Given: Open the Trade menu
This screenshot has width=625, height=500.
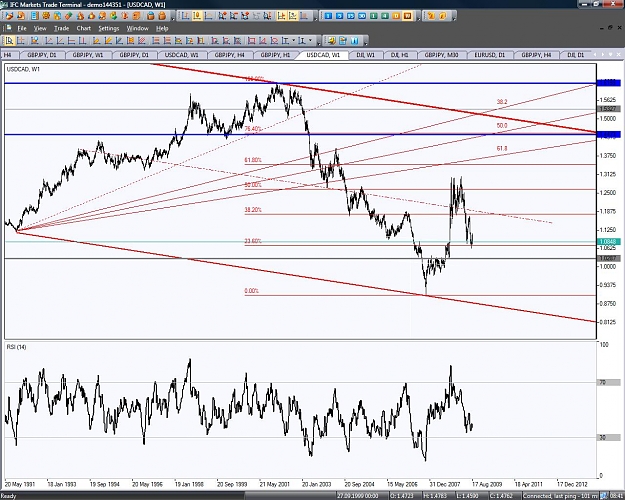Looking at the screenshot, I should tap(61, 28).
